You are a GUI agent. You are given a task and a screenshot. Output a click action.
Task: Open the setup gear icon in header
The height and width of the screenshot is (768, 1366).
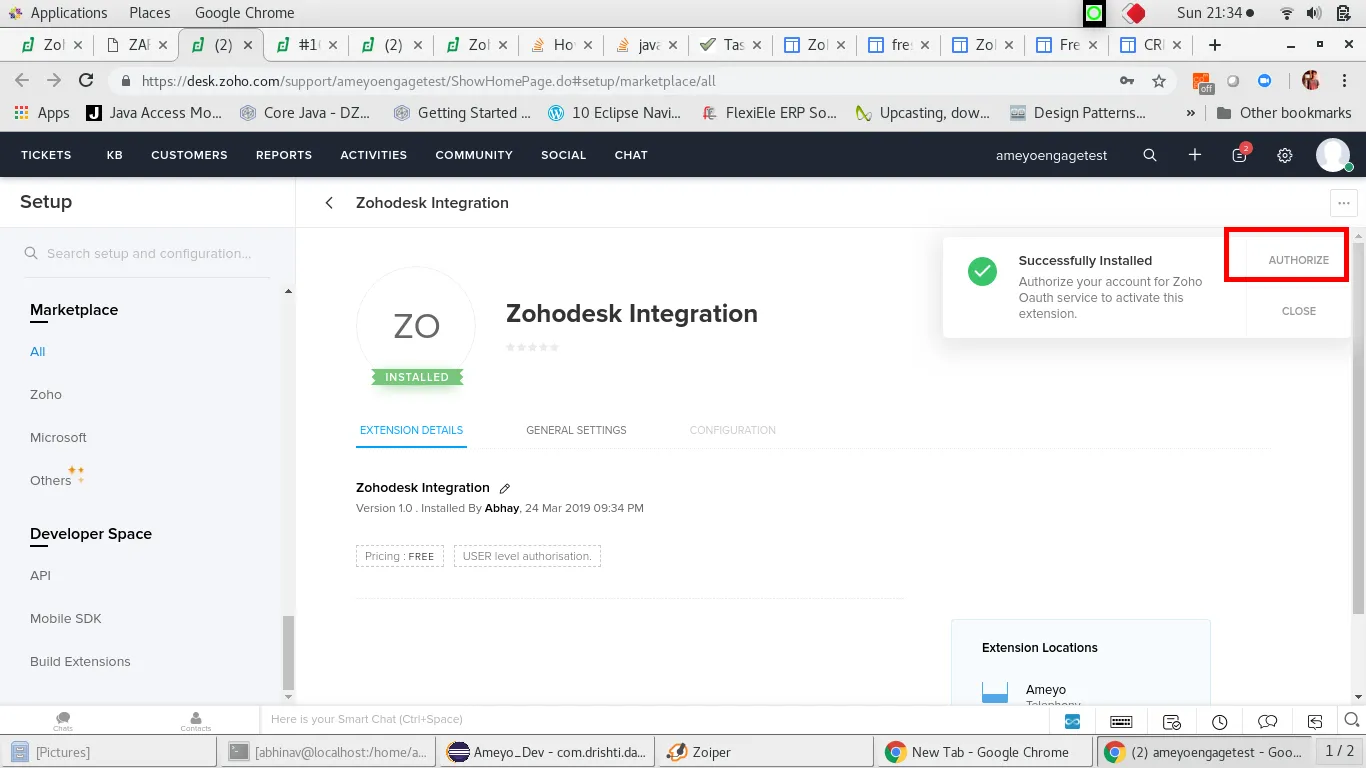point(1285,155)
